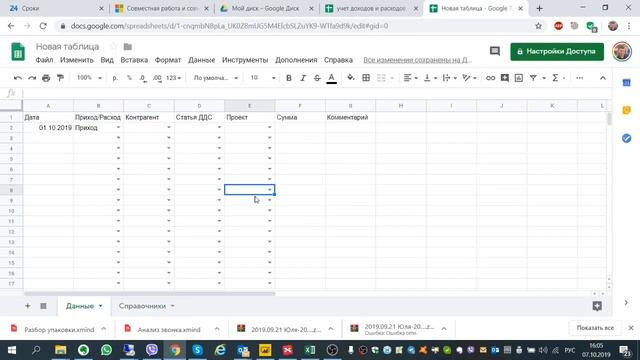This screenshot has height=360, width=640.
Task: Print the spreadsheet via printer icon
Action: (x=46, y=78)
